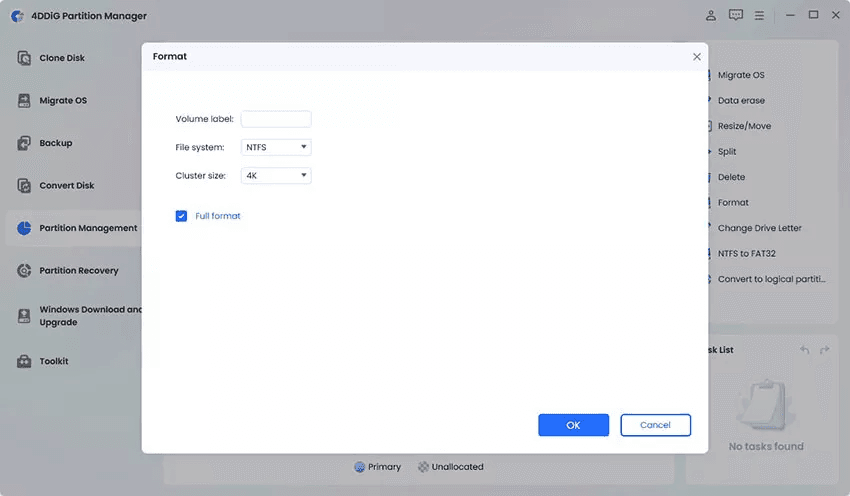Screen dimensions: 850x496
Task: Click the Convert Disk sidebar icon
Action: pyautogui.click(x=24, y=186)
